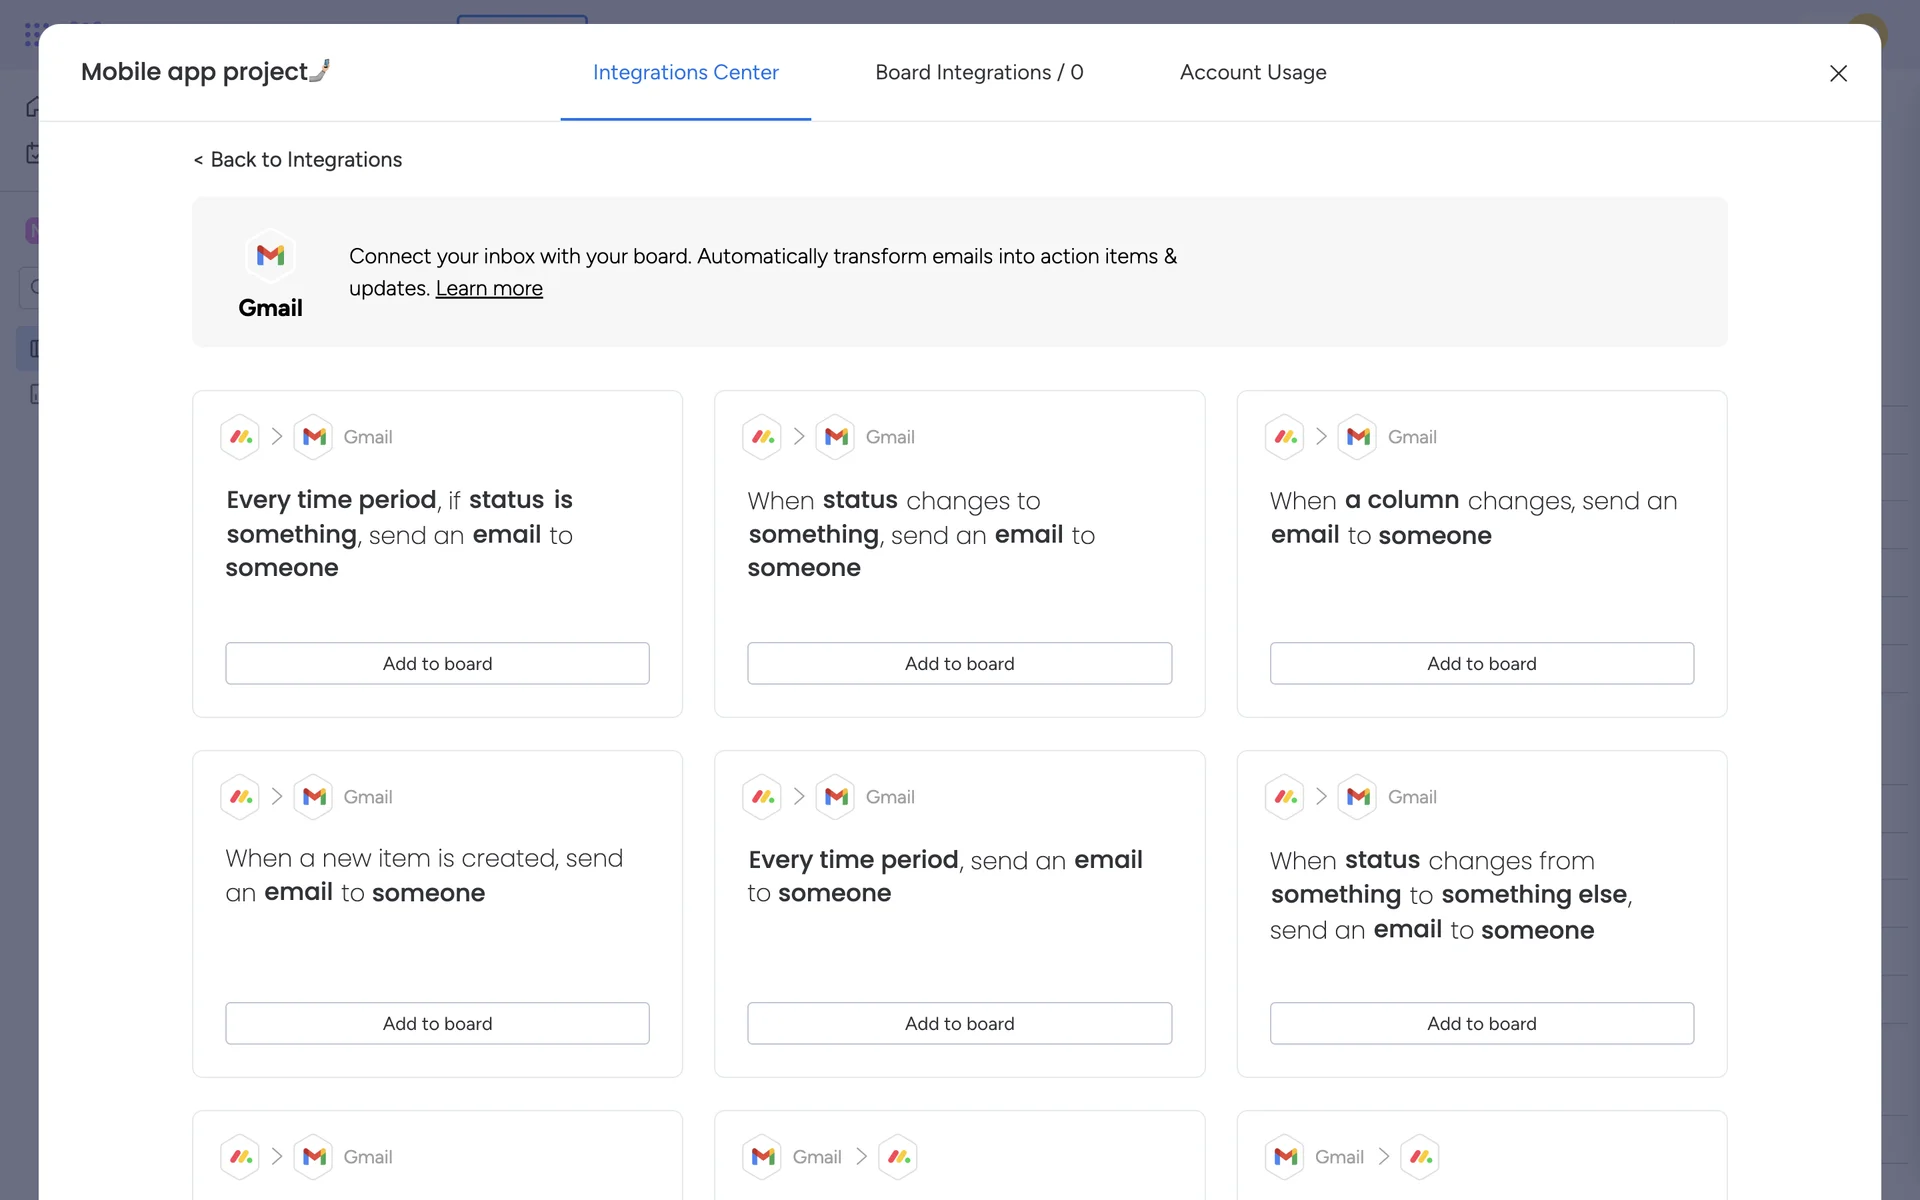Open the Learn more link
The image size is (1920, 1200).
489,288
